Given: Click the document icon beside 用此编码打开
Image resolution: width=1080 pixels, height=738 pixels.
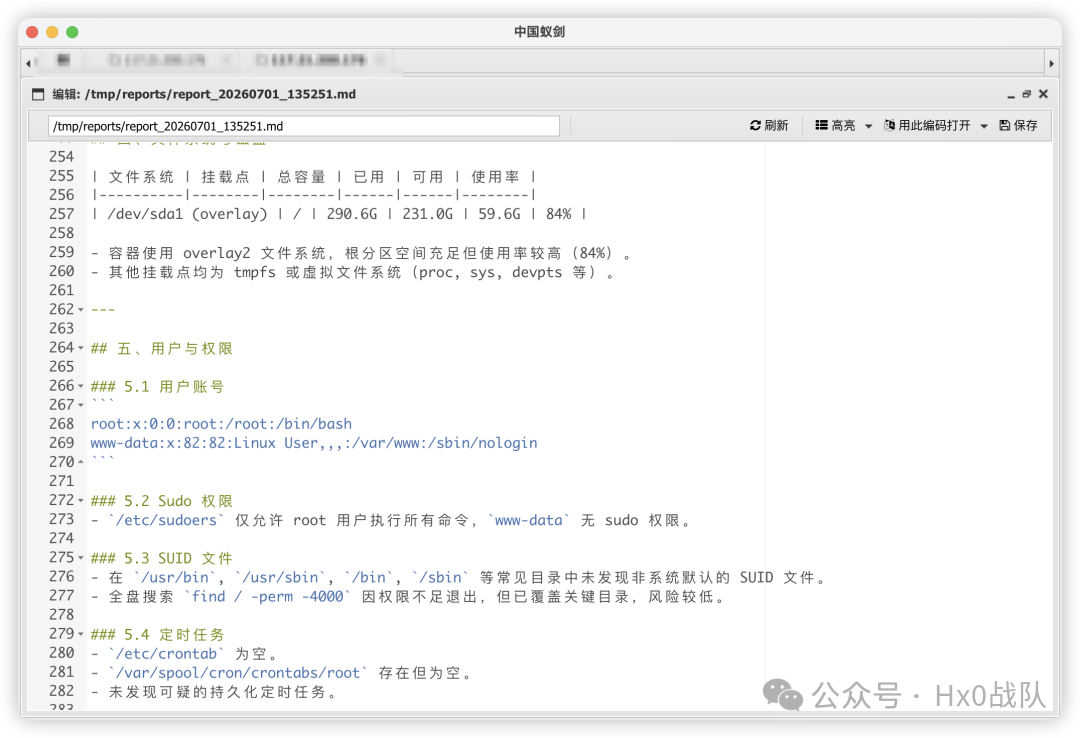Looking at the screenshot, I should 889,125.
